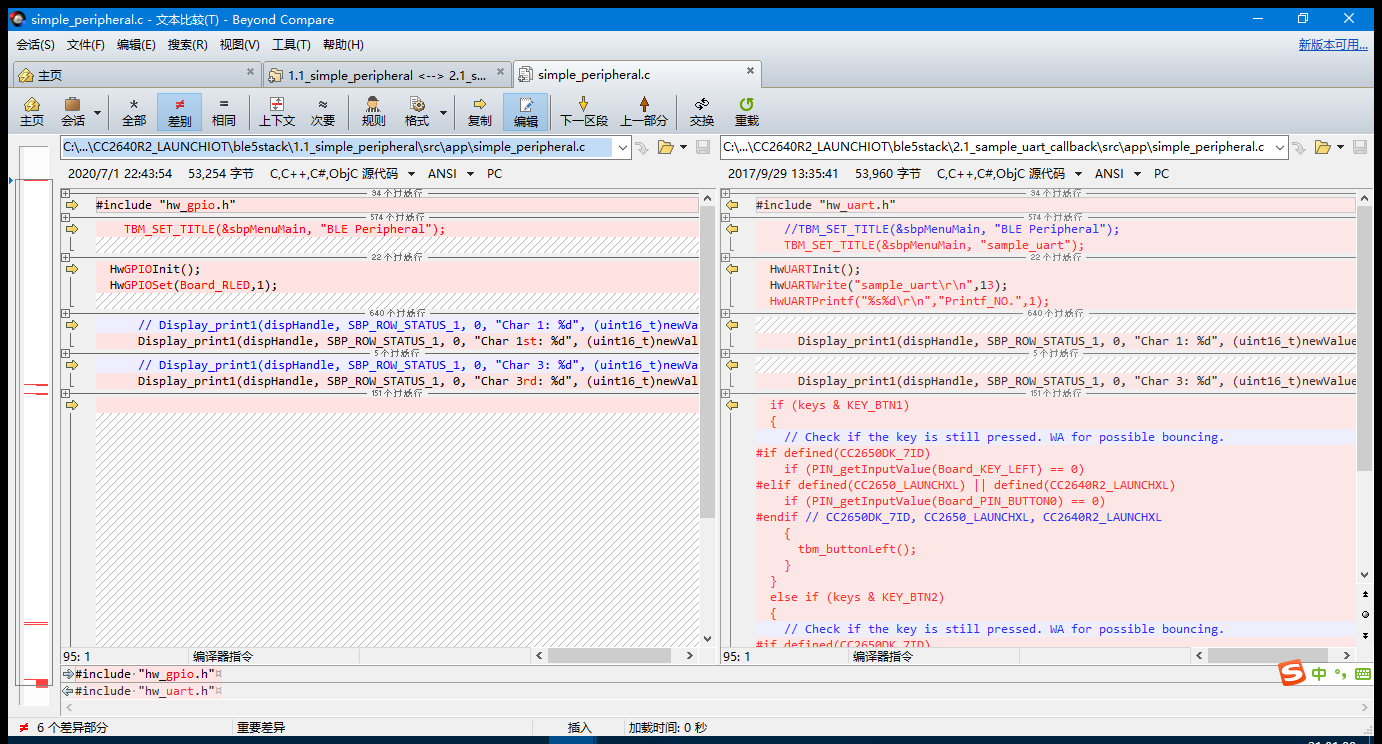The height and width of the screenshot is (744, 1382).
Task: Toggle the 差别 (Differences only) filter
Action: tap(179, 111)
